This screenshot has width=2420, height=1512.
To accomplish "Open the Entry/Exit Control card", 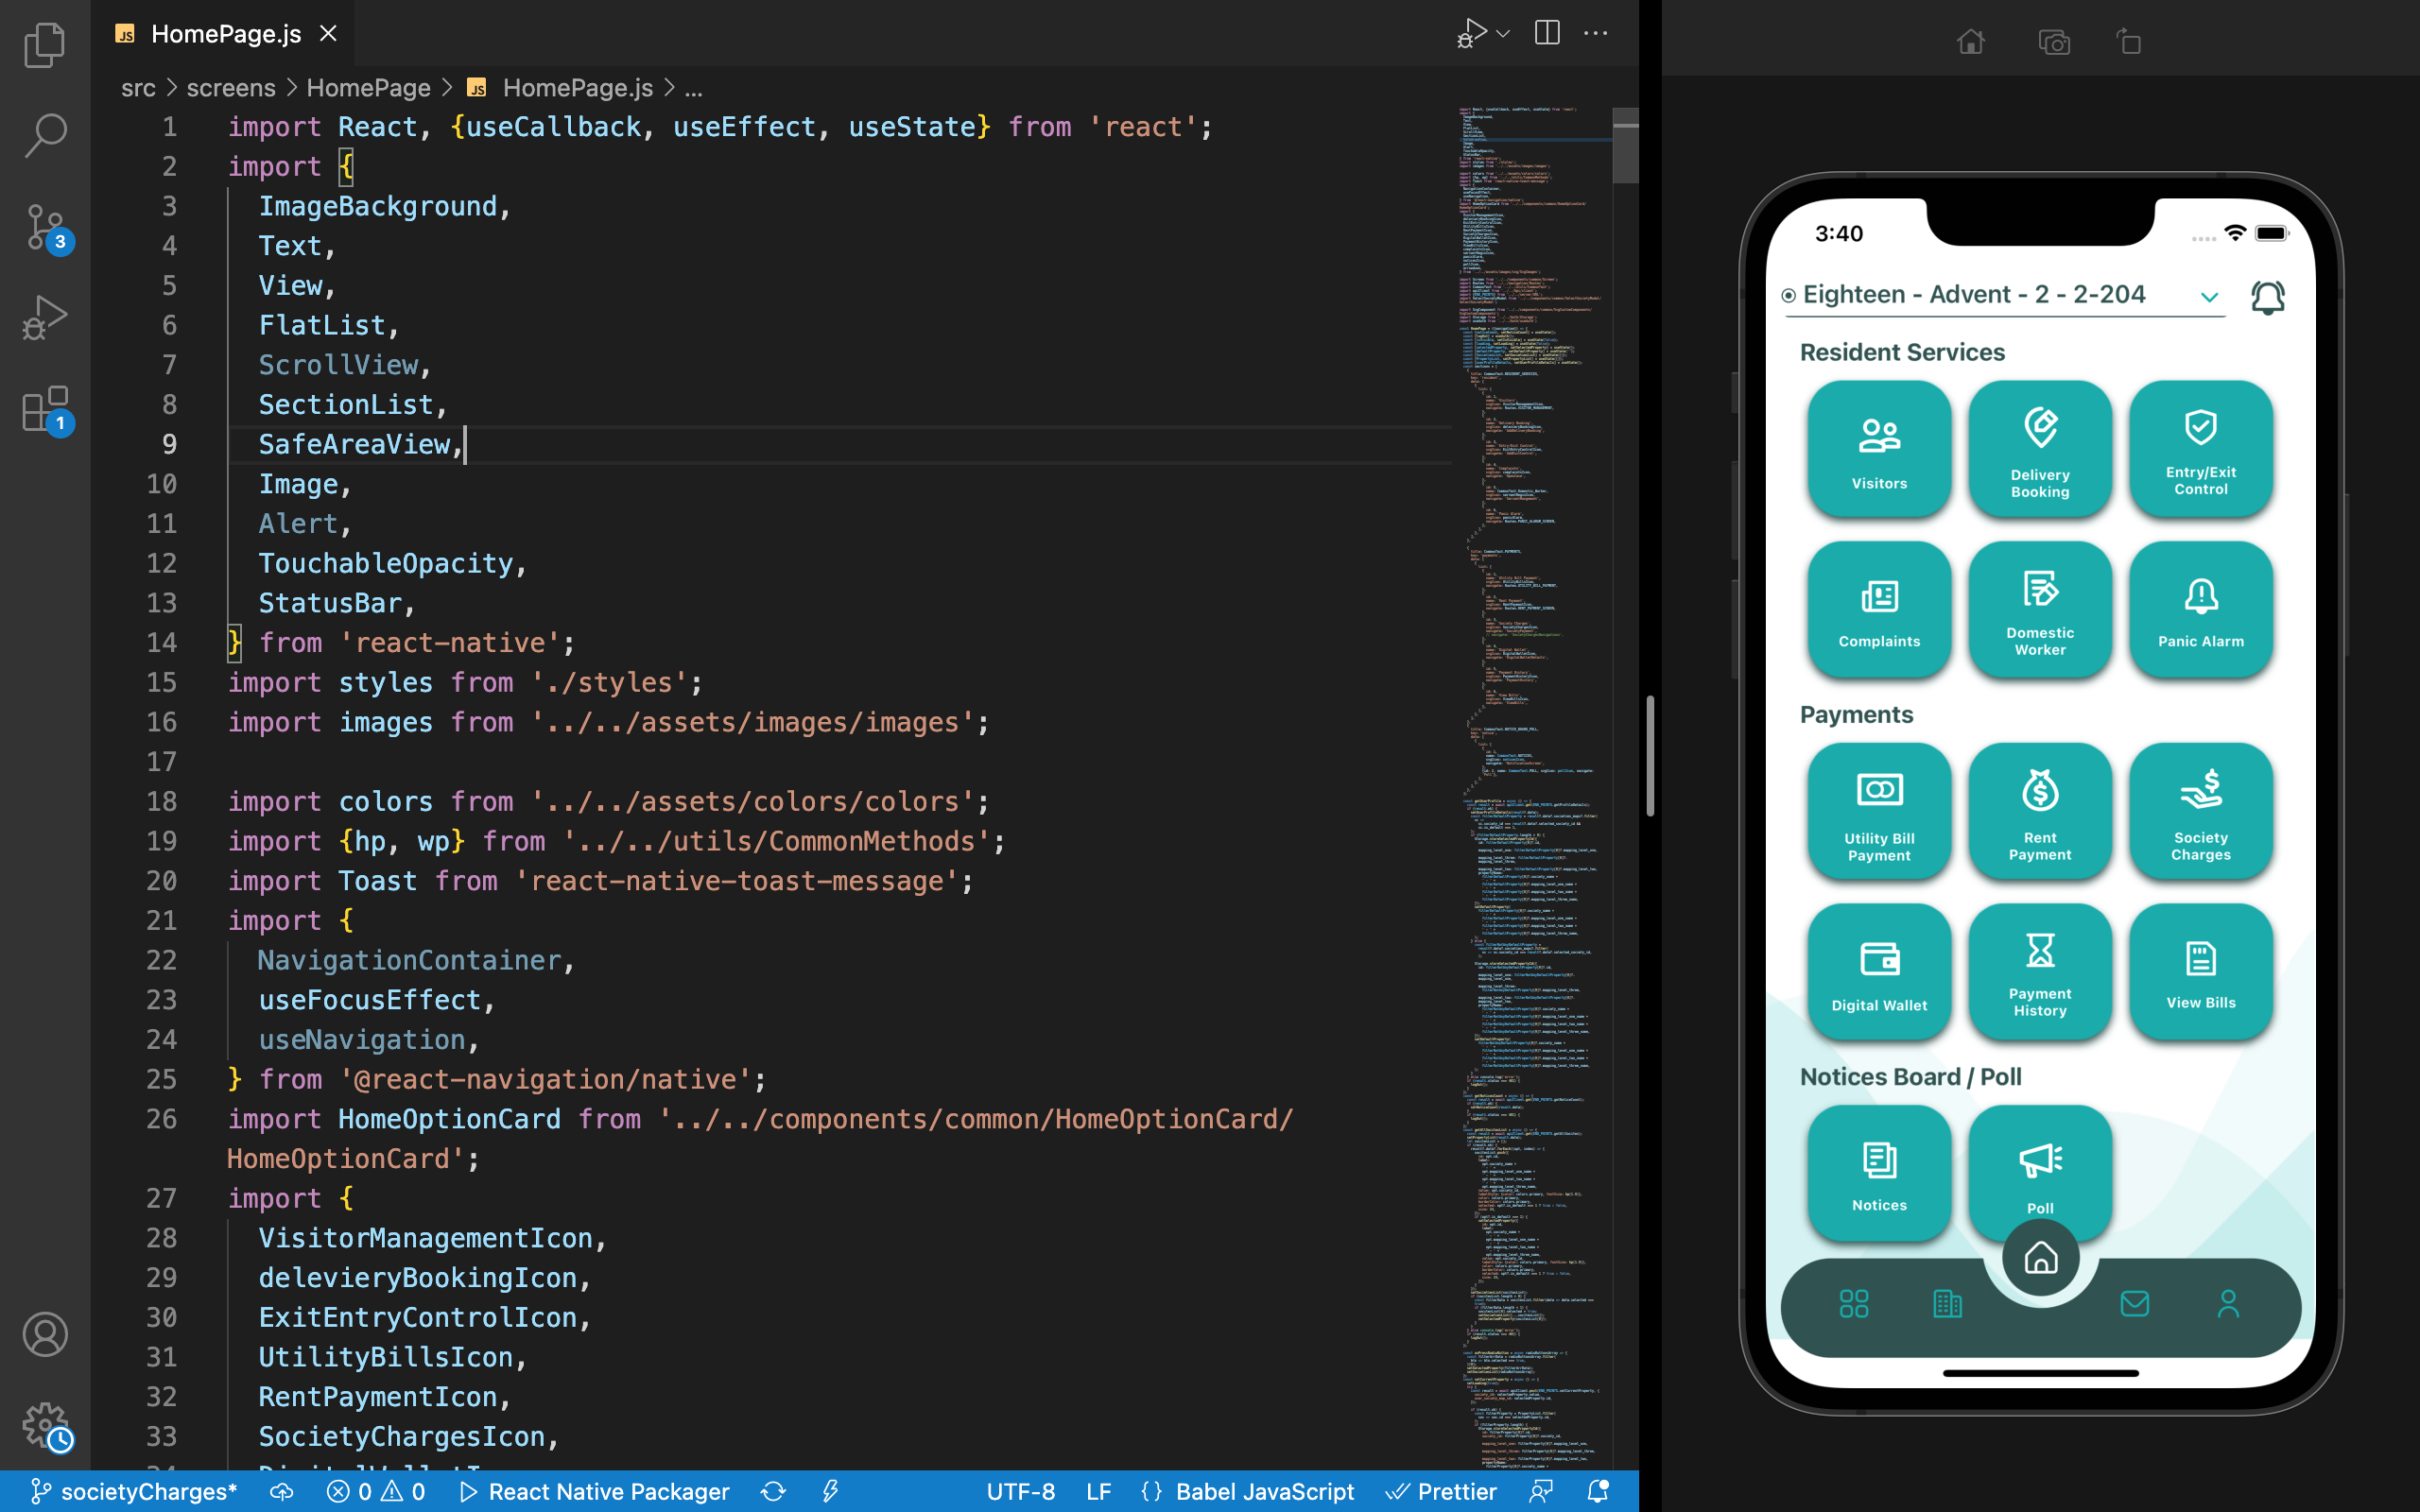I will click(2200, 448).
